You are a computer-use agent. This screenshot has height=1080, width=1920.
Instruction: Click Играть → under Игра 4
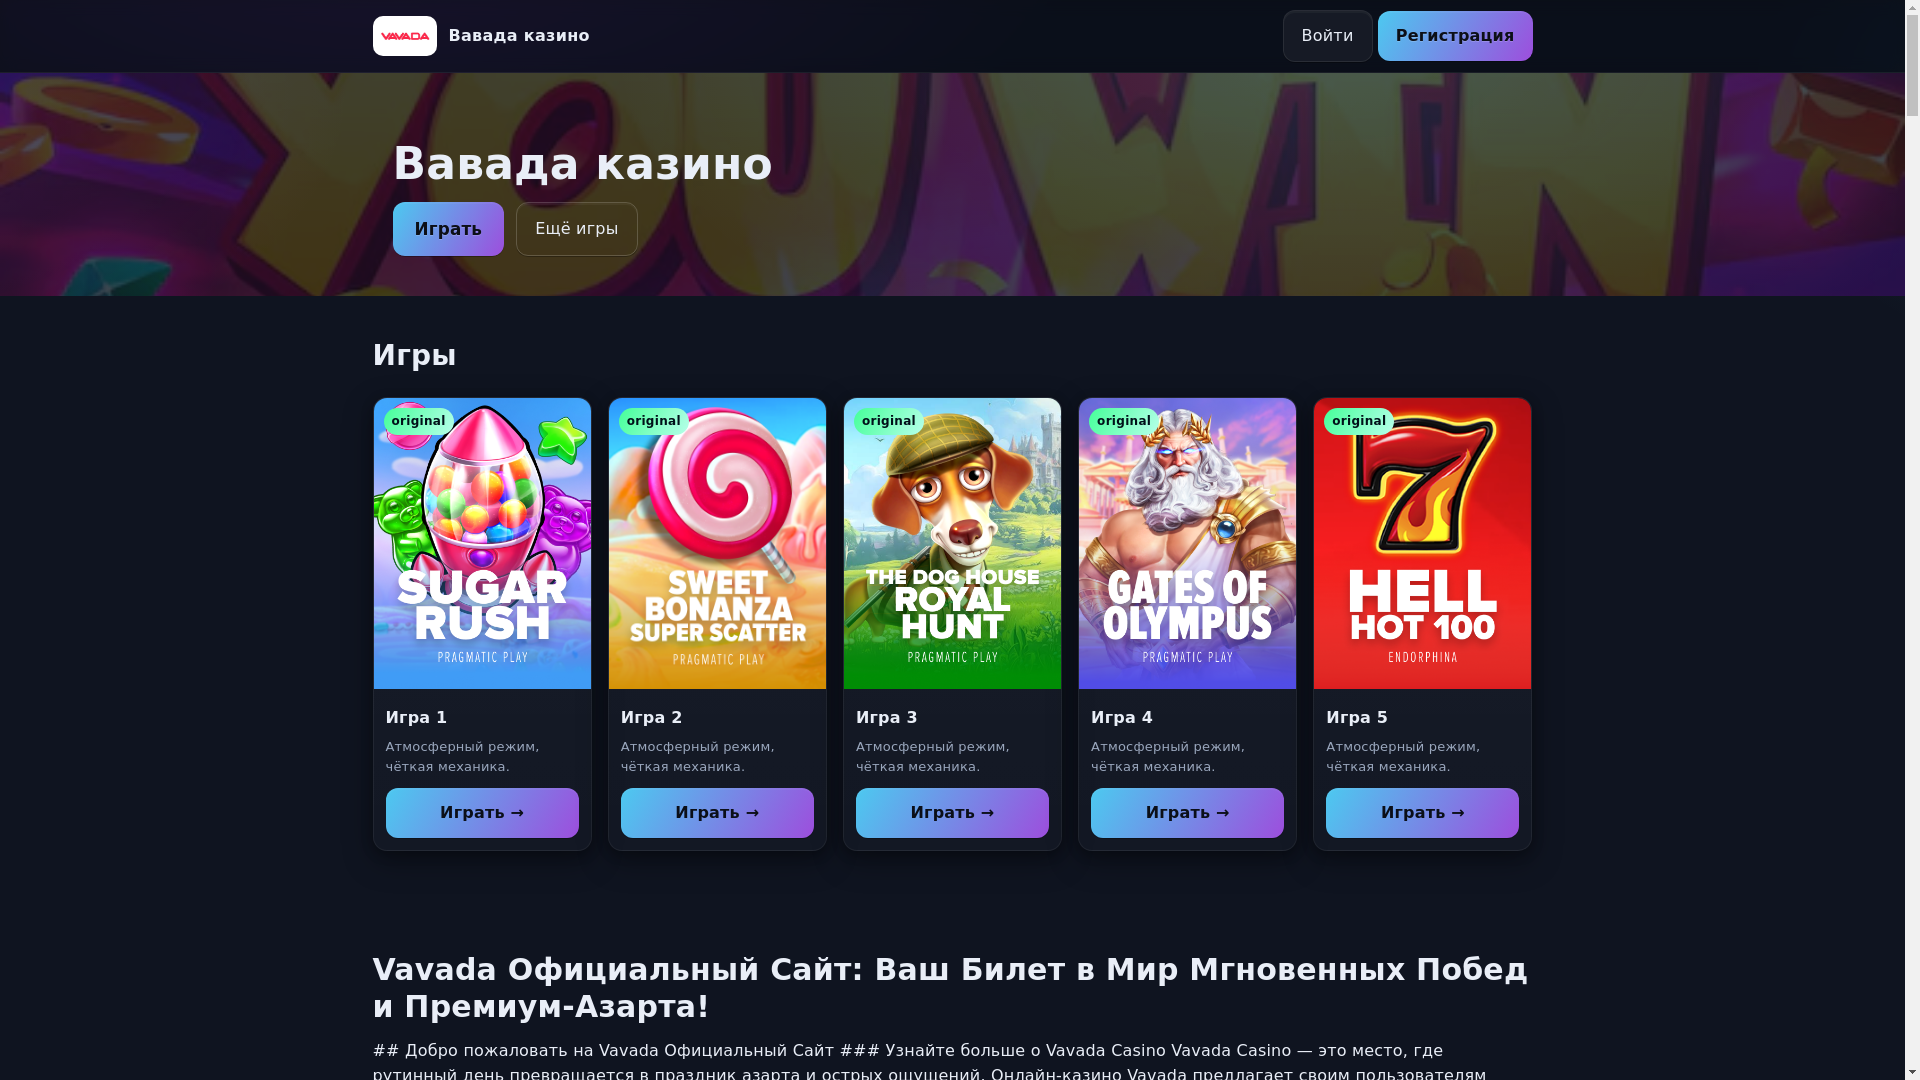[x=1187, y=813]
